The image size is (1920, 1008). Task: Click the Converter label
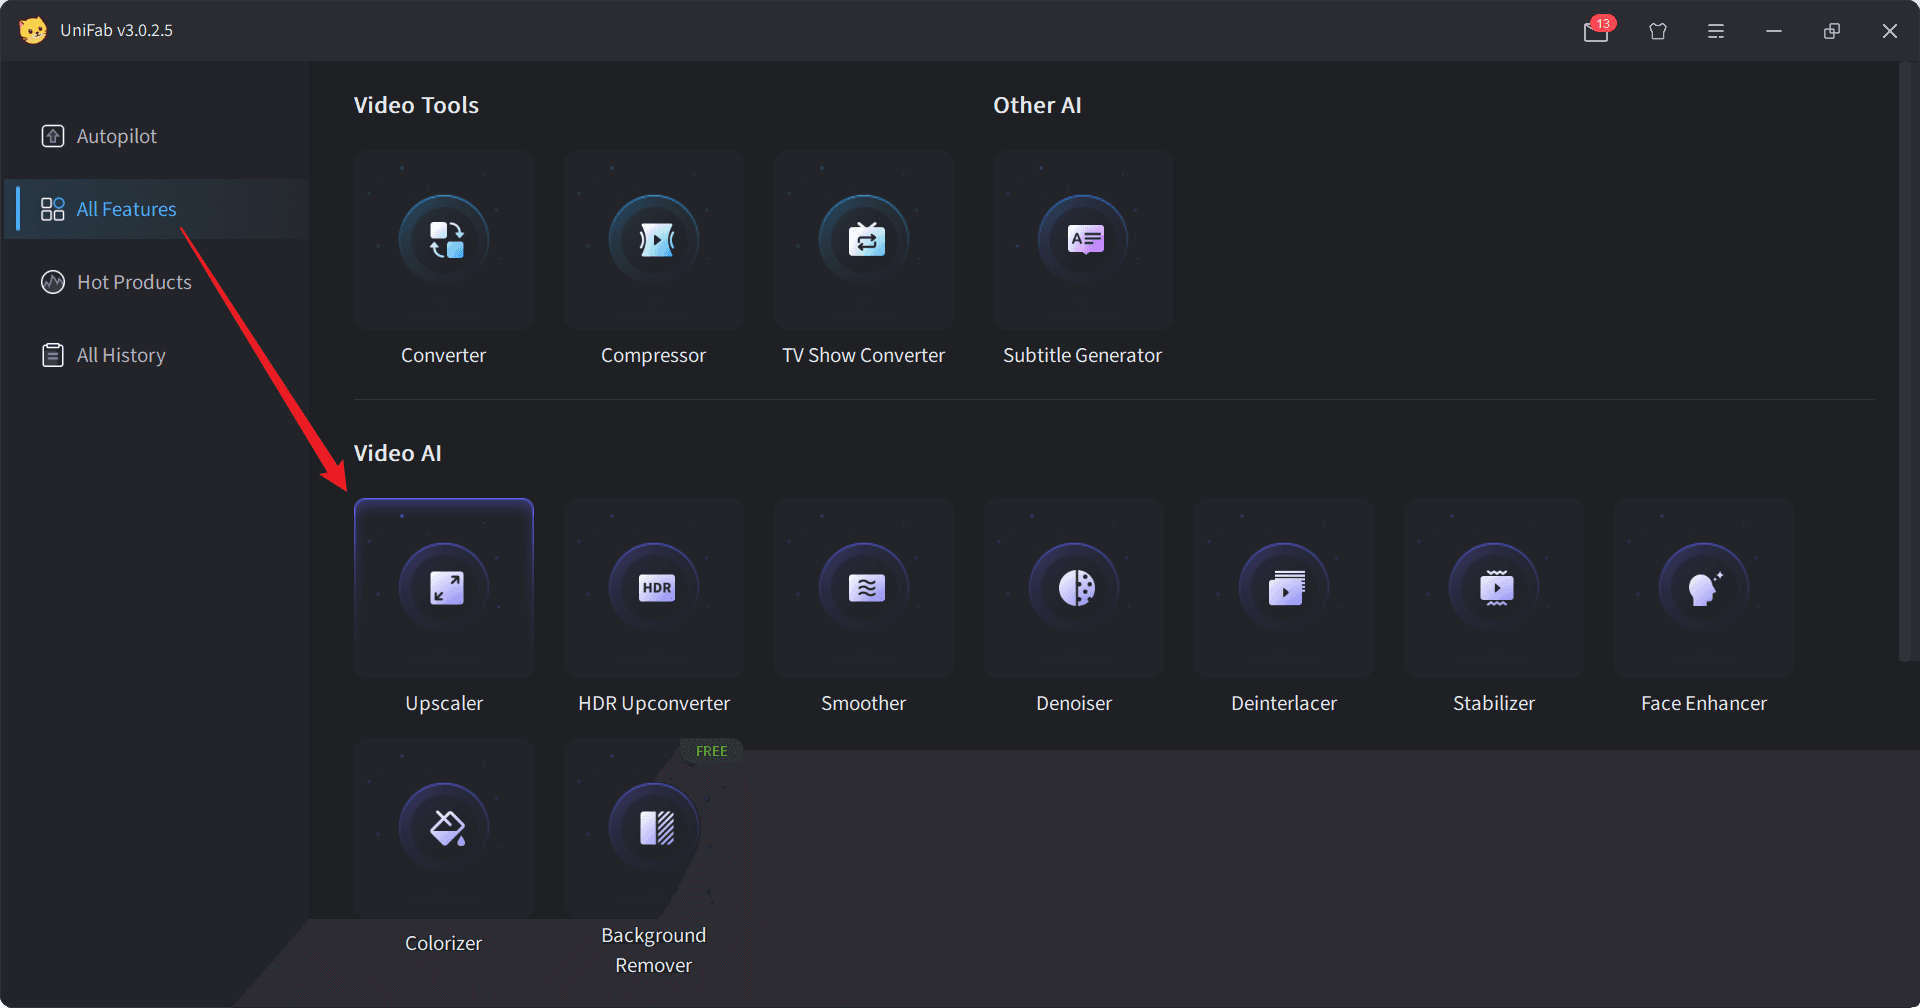tap(444, 355)
